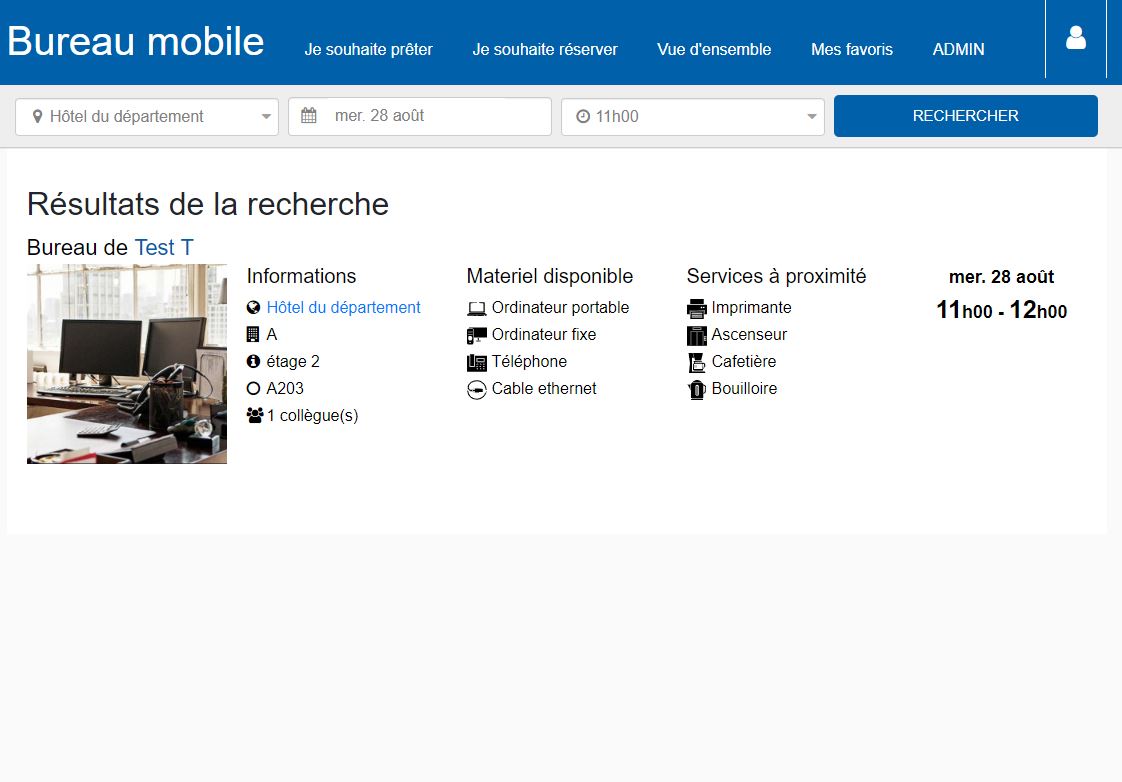Click the A203 room number text
This screenshot has width=1122, height=782.
(x=285, y=388)
